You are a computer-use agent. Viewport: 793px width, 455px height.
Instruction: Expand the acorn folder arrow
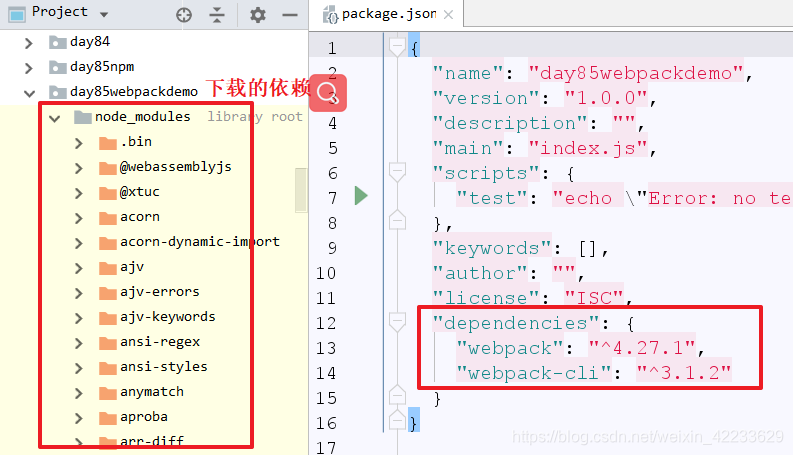[78, 218]
